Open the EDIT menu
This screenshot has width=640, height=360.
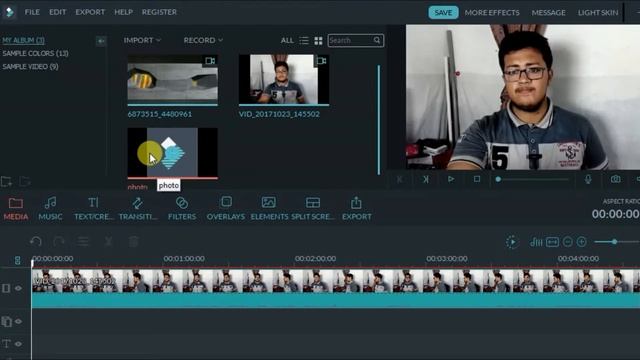pyautogui.click(x=58, y=12)
